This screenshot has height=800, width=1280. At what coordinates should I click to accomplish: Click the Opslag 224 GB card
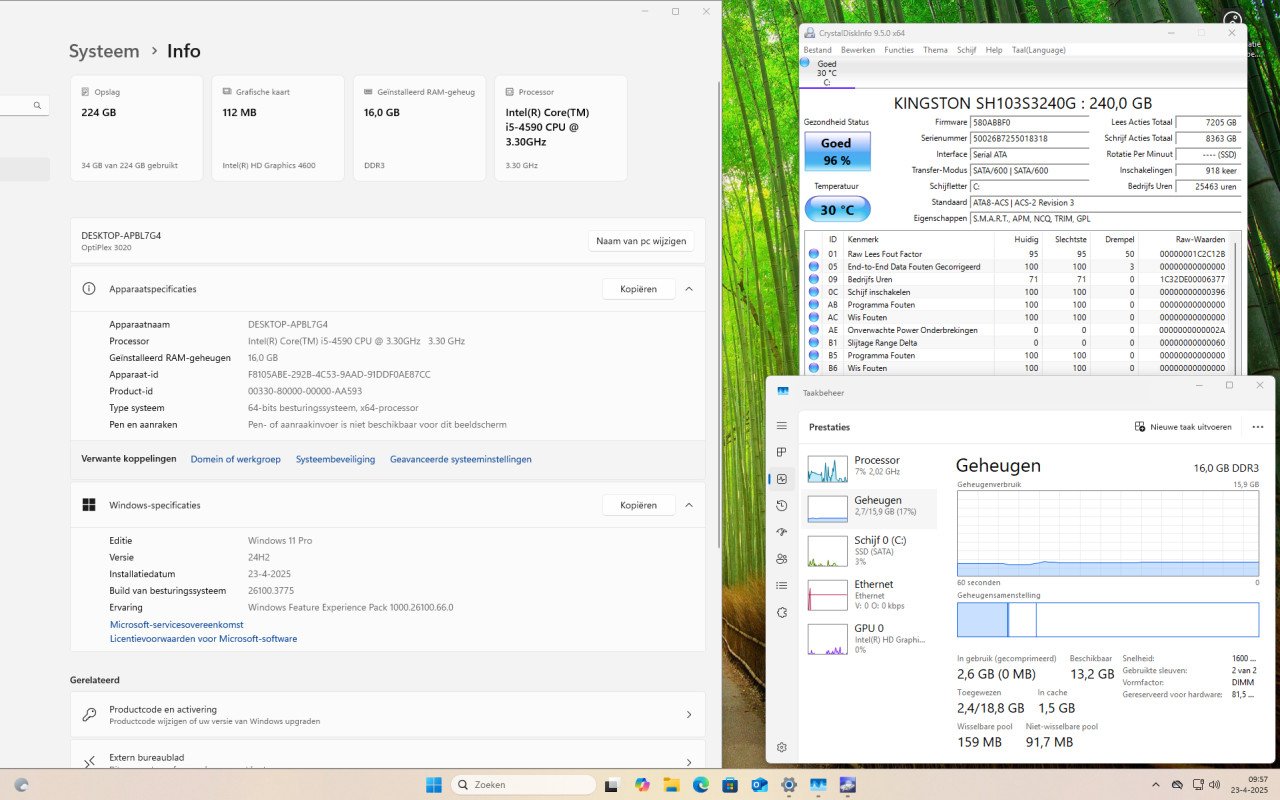click(136, 128)
